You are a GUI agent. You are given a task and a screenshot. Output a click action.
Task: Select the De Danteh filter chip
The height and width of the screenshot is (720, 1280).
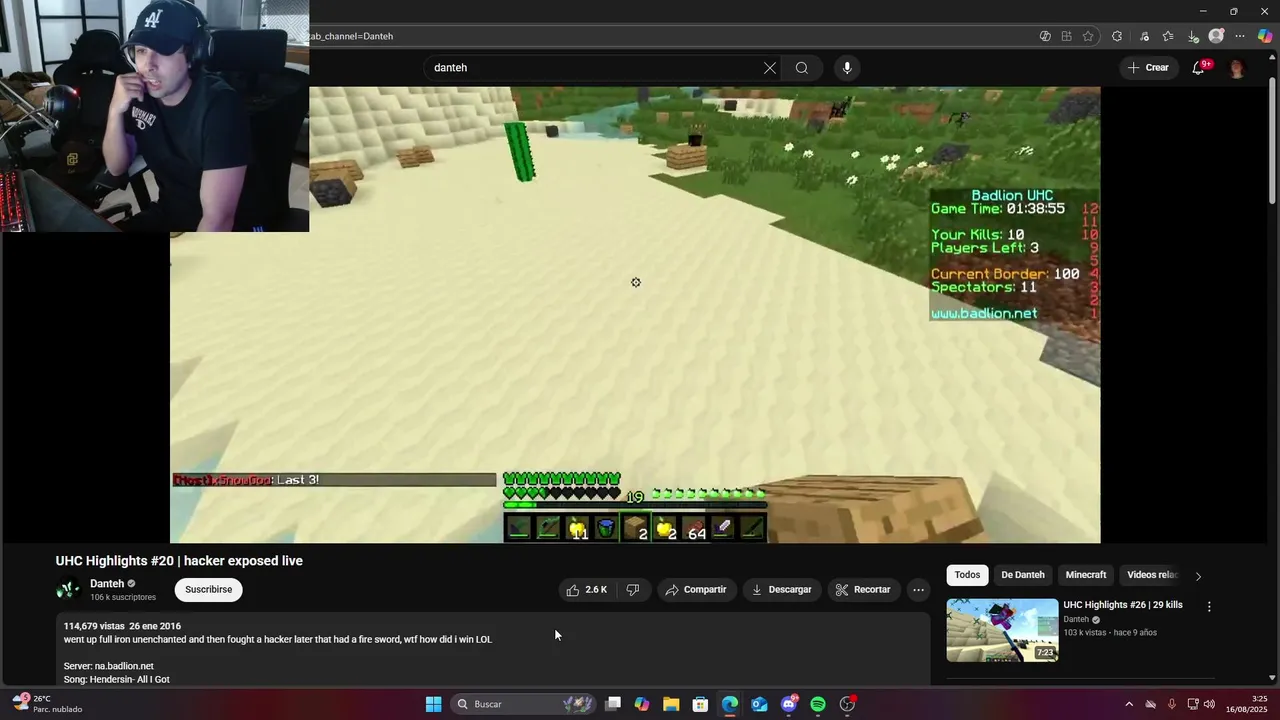pyautogui.click(x=1023, y=575)
